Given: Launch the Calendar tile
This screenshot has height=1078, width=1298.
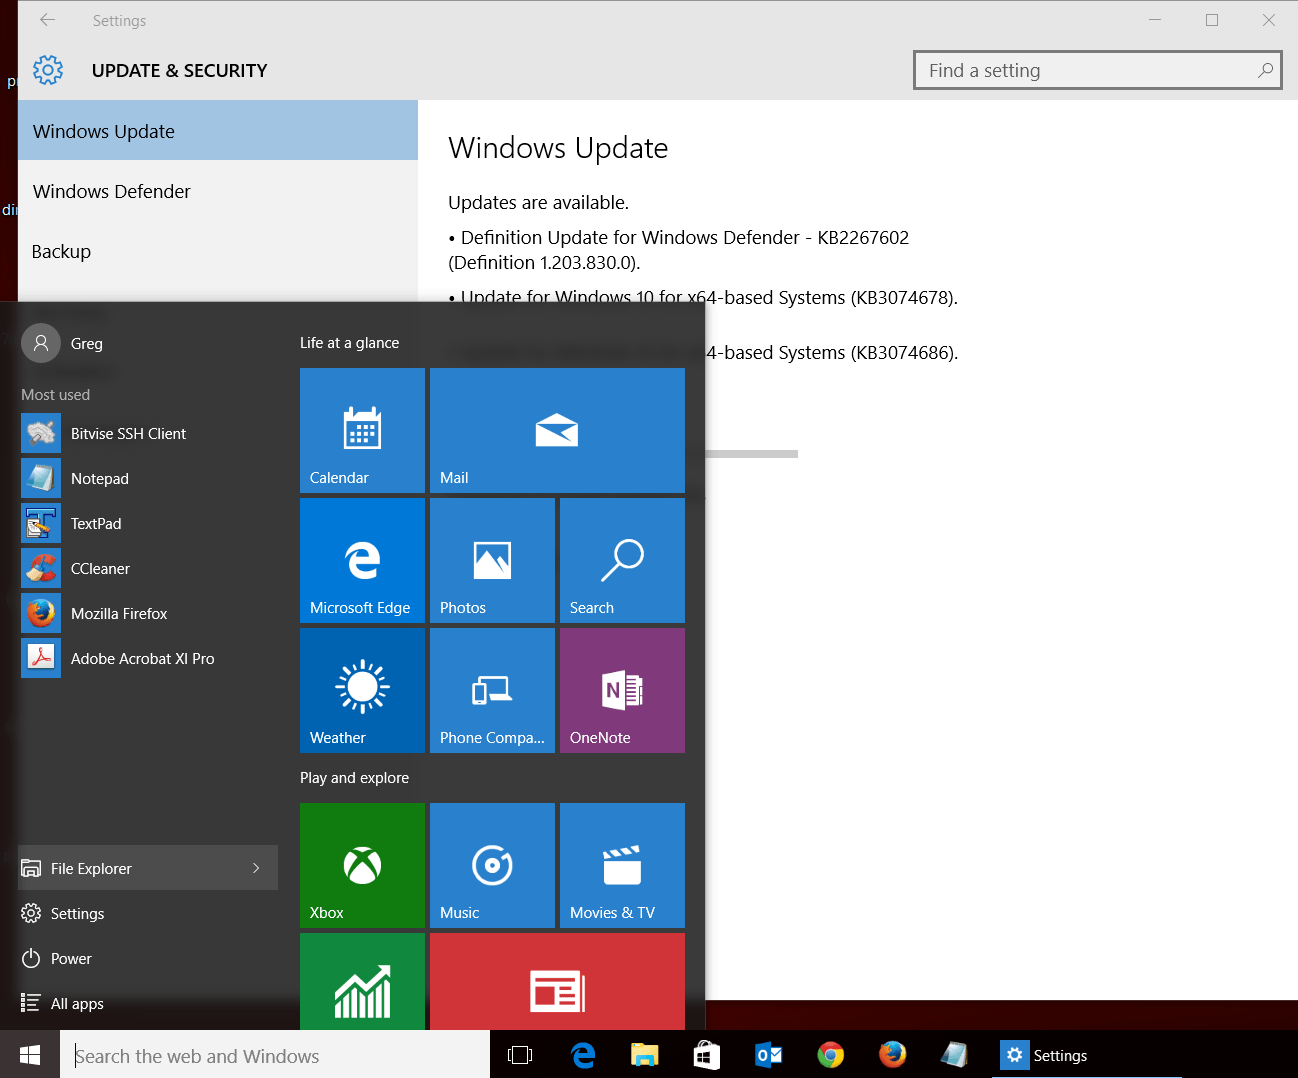Looking at the screenshot, I should 362,430.
